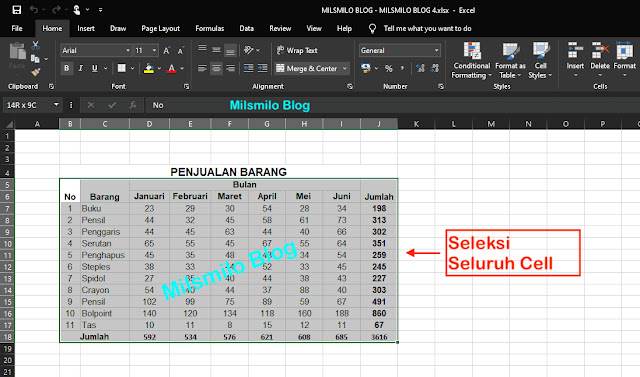Click Wrap Text button
Image resolution: width=640 pixels, height=377 pixels.
[x=297, y=50]
